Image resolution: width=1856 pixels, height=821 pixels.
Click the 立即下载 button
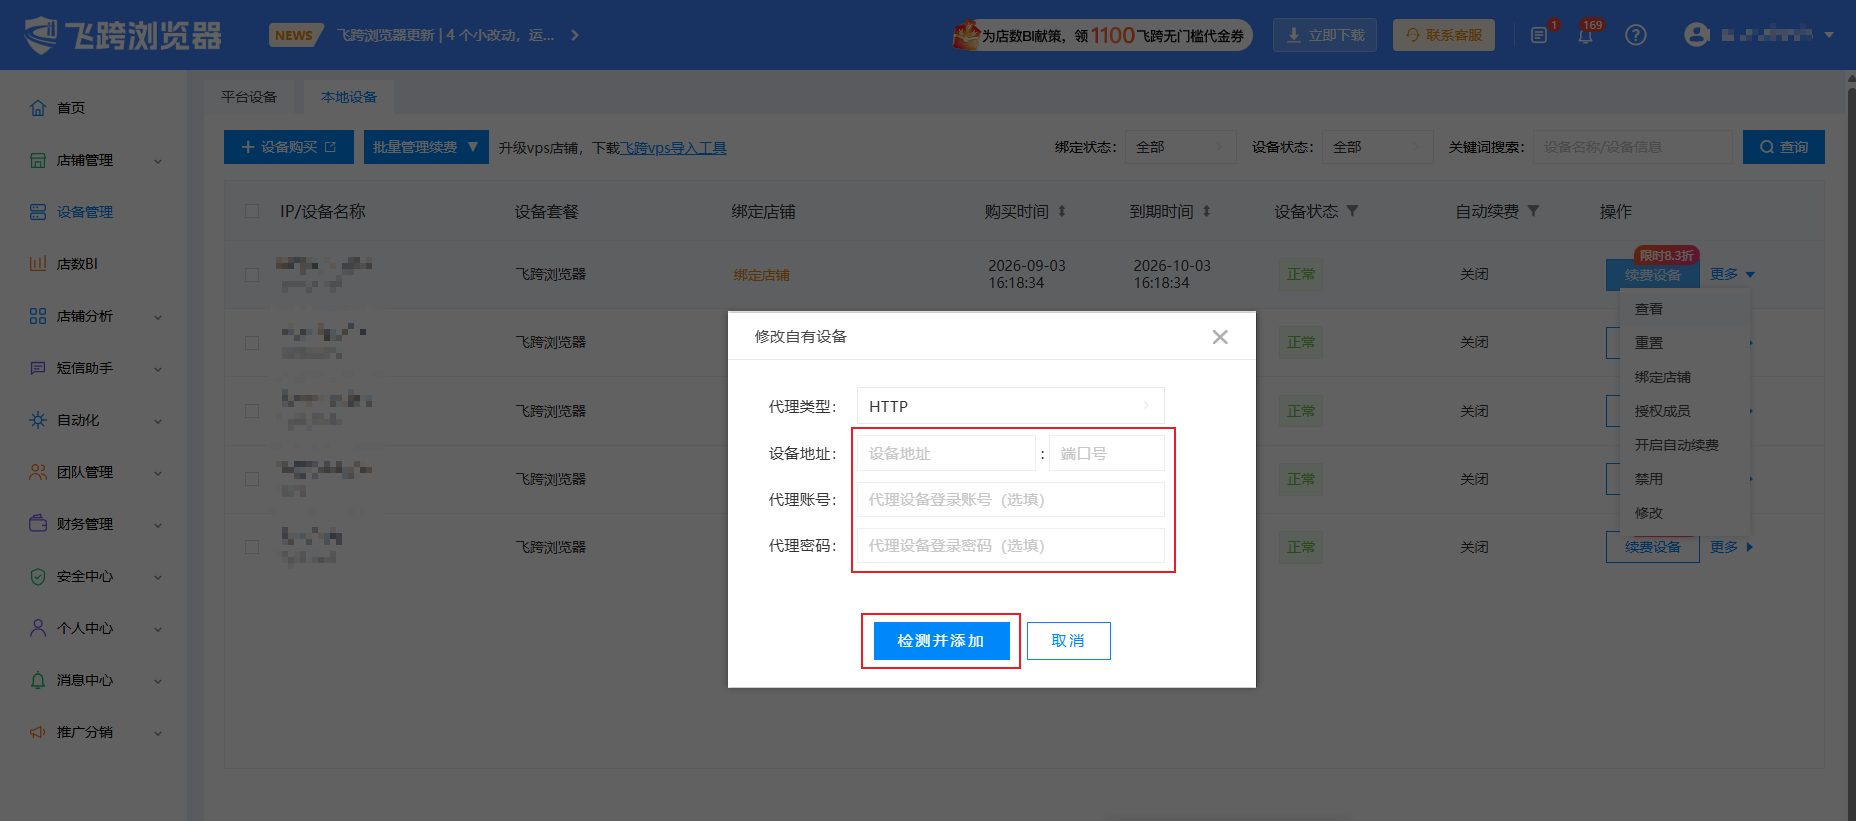click(x=1325, y=35)
